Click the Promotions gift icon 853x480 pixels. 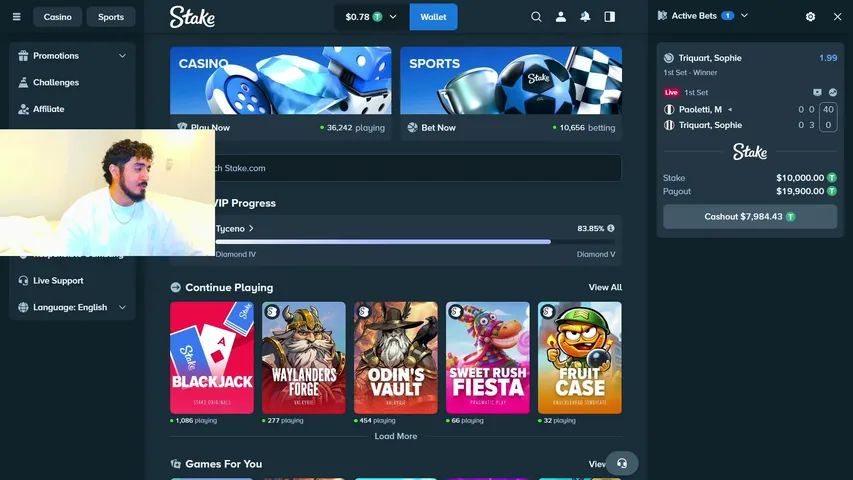pyautogui.click(x=23, y=56)
